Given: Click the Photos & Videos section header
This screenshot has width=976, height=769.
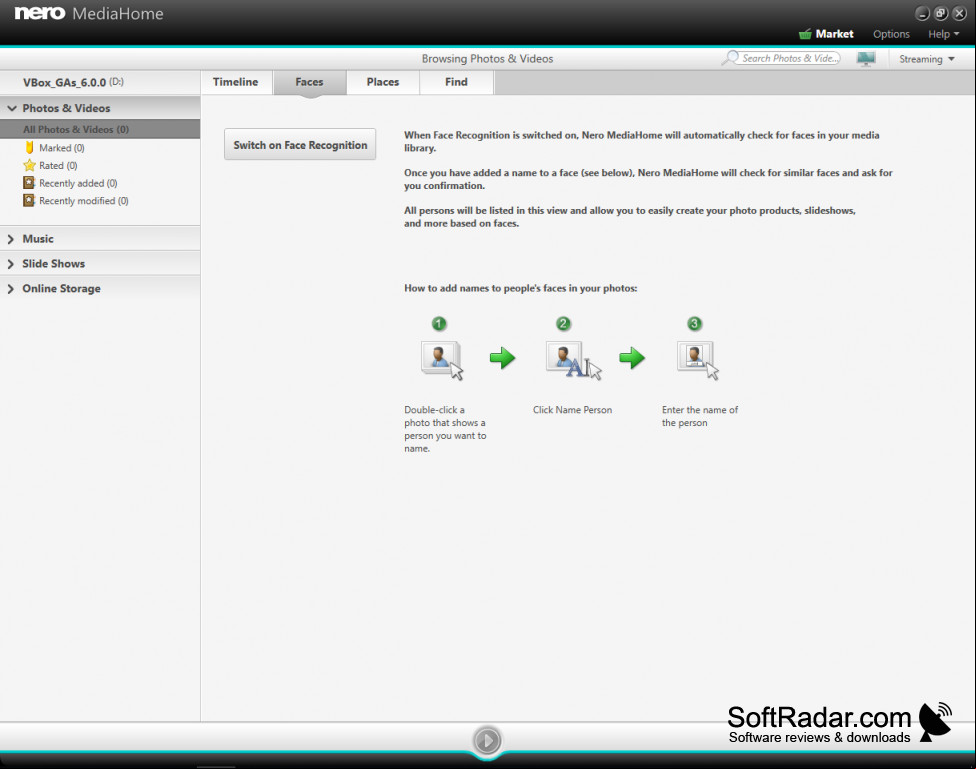Looking at the screenshot, I should click(100, 108).
